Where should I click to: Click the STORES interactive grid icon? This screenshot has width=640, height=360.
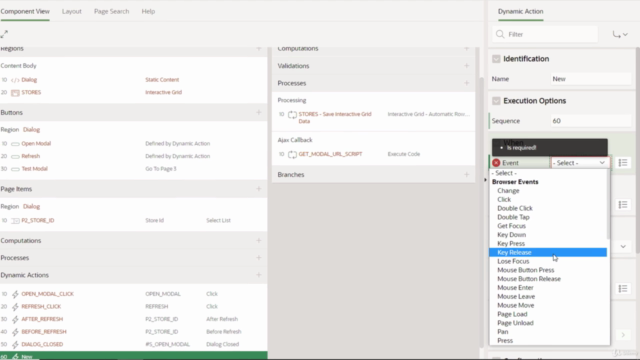click(15, 93)
